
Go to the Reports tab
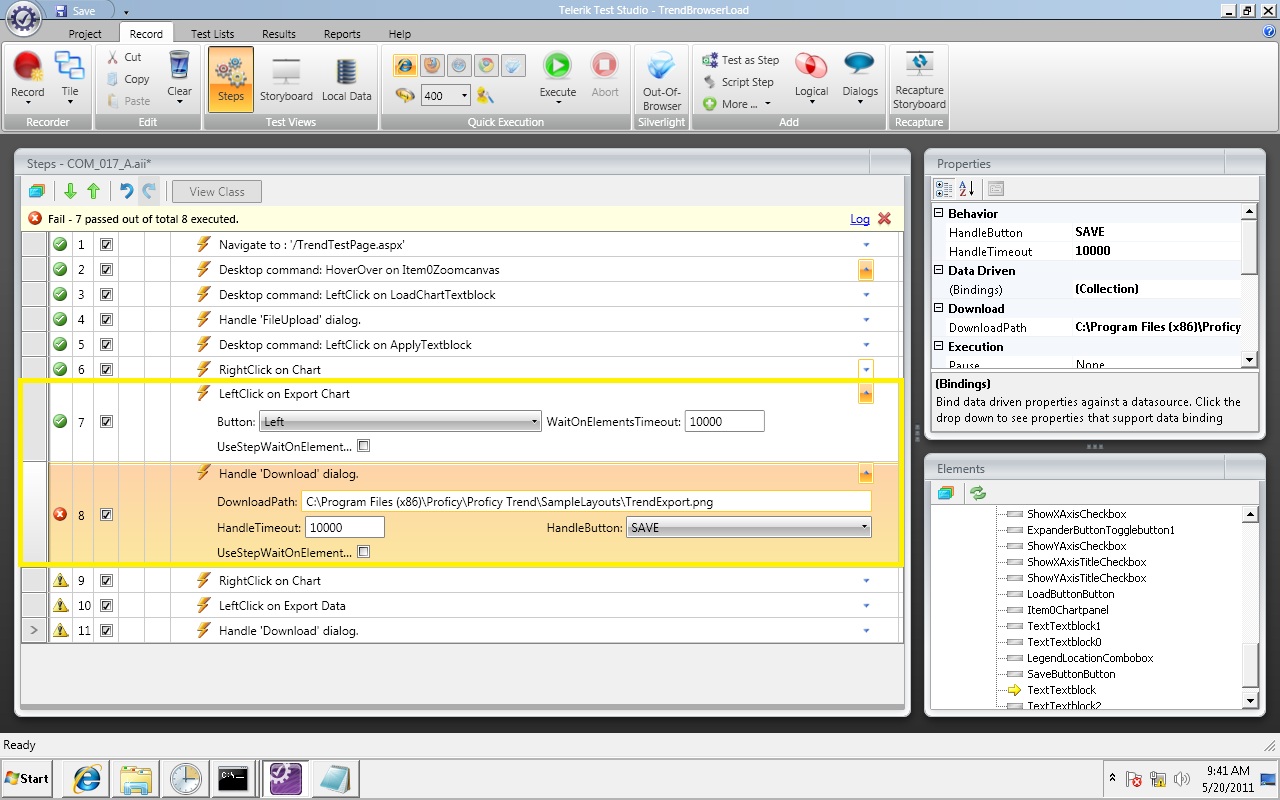(x=342, y=34)
